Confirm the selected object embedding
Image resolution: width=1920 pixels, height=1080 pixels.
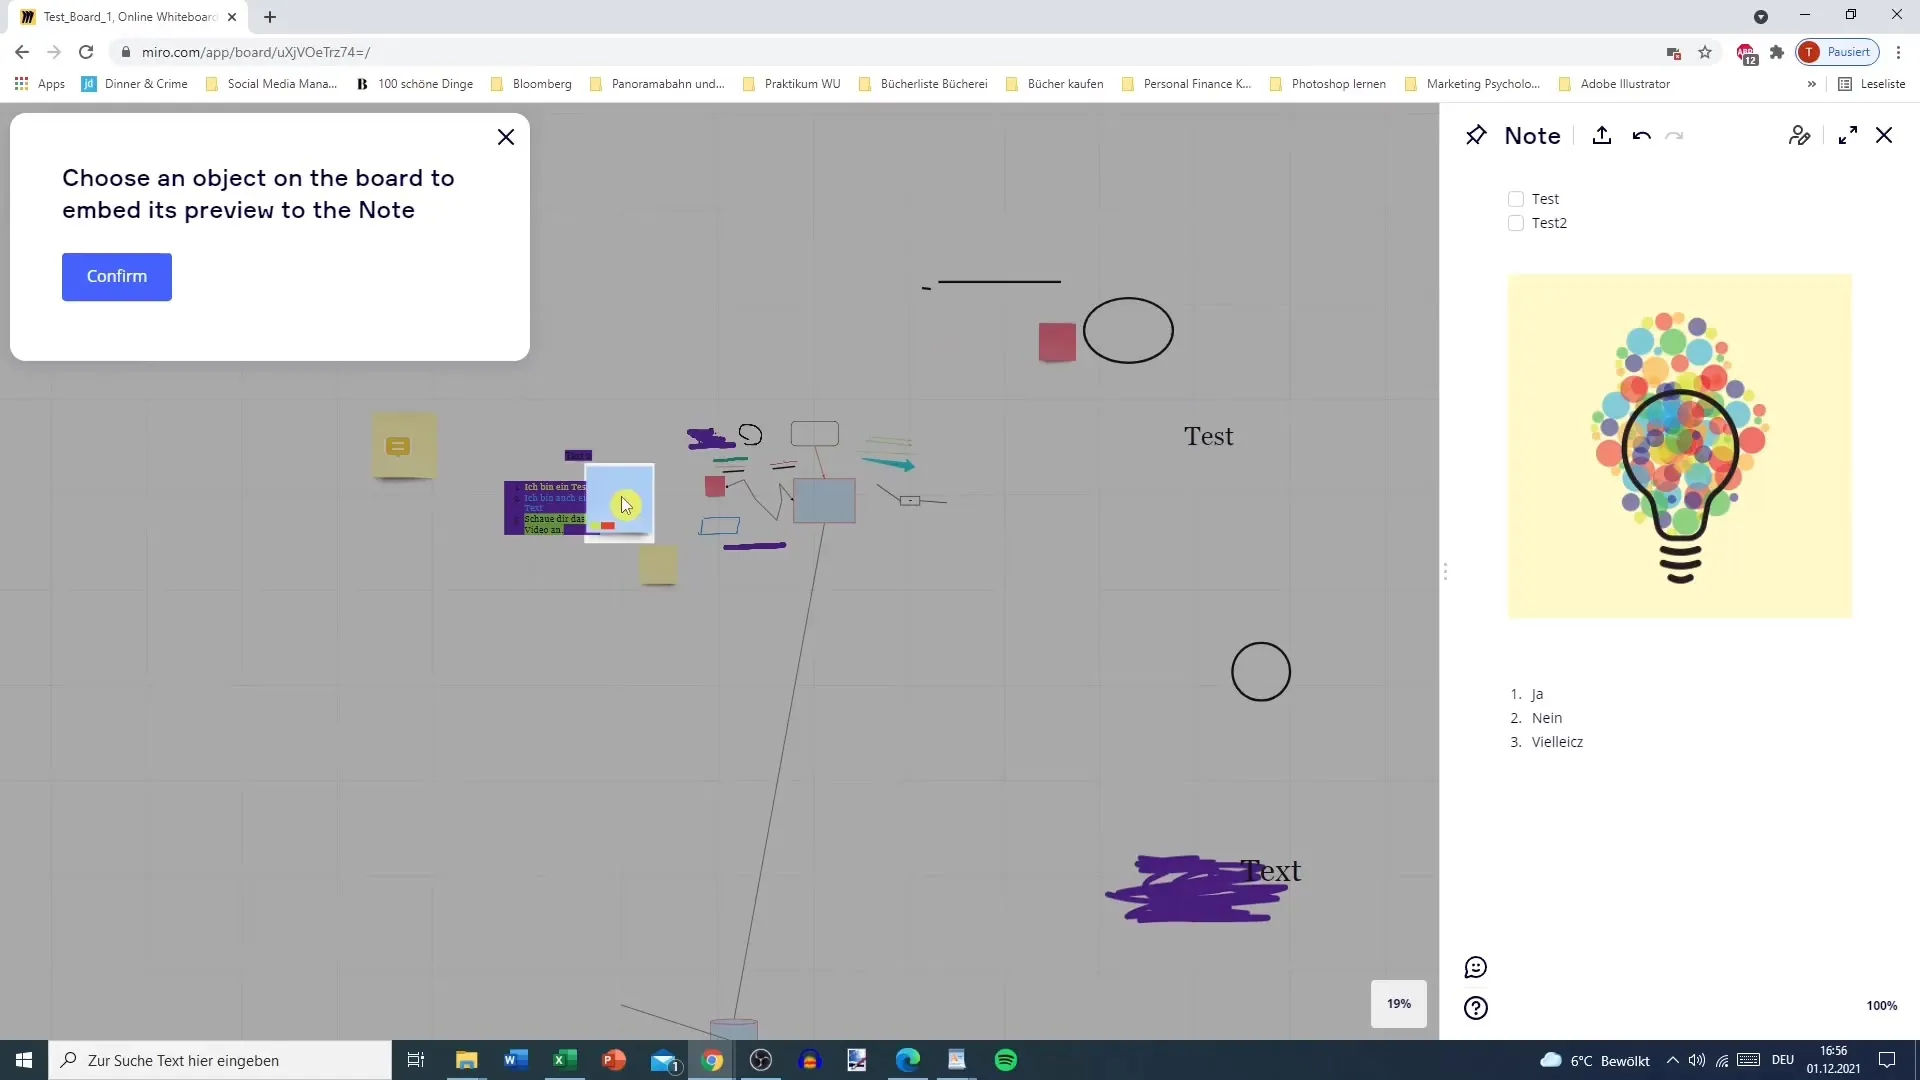tap(116, 277)
